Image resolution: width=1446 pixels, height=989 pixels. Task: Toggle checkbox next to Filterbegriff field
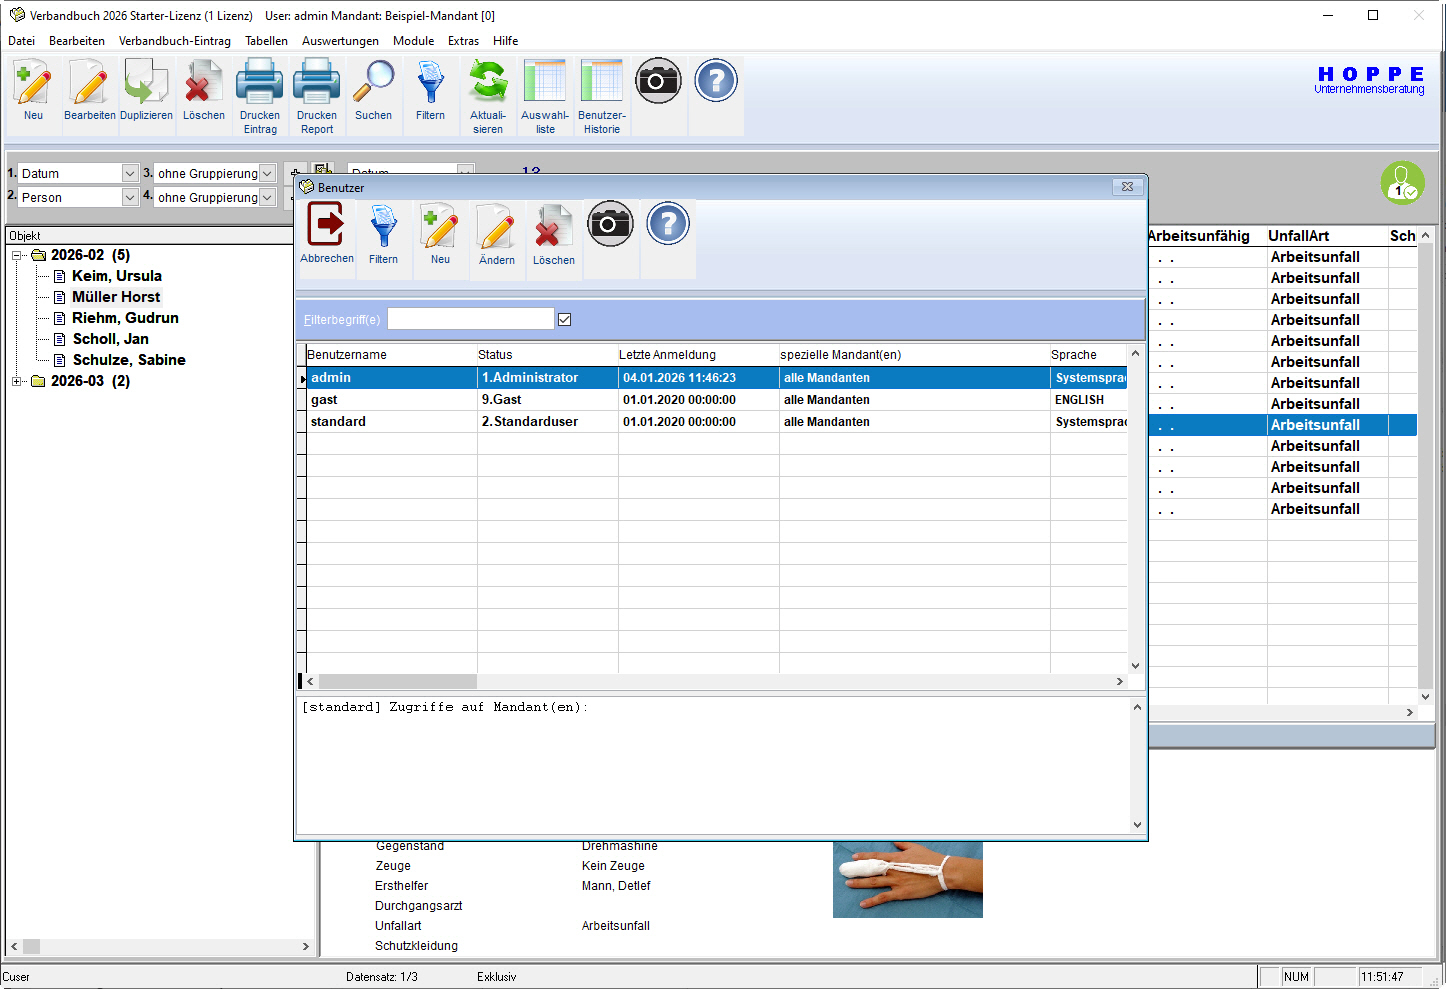point(564,319)
